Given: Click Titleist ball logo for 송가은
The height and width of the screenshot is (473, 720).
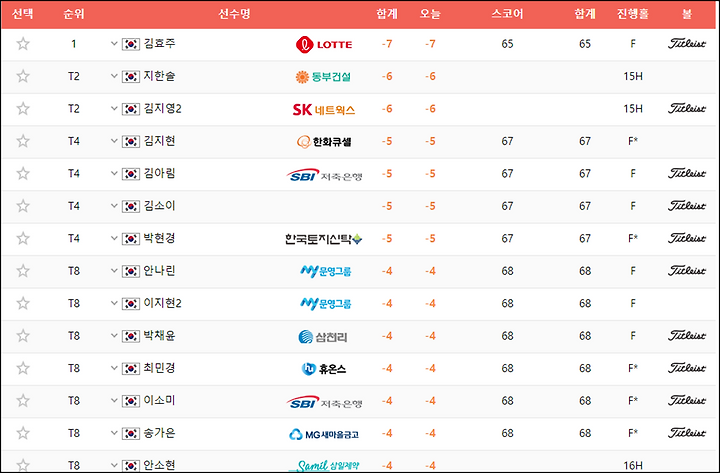Looking at the screenshot, I should point(686,433).
